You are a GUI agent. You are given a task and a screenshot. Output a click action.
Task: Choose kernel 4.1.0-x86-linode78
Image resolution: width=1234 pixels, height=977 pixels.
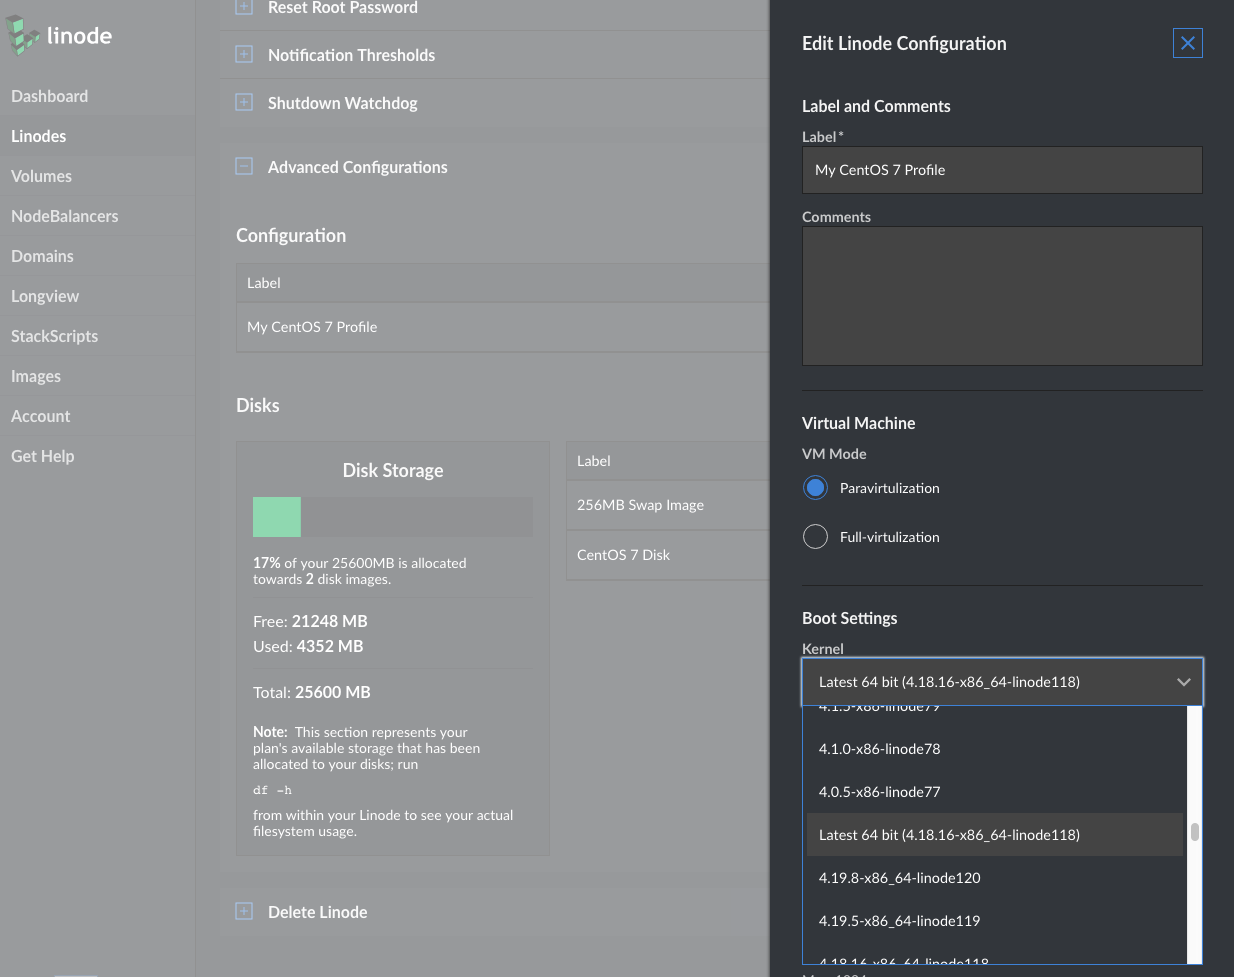coord(995,749)
